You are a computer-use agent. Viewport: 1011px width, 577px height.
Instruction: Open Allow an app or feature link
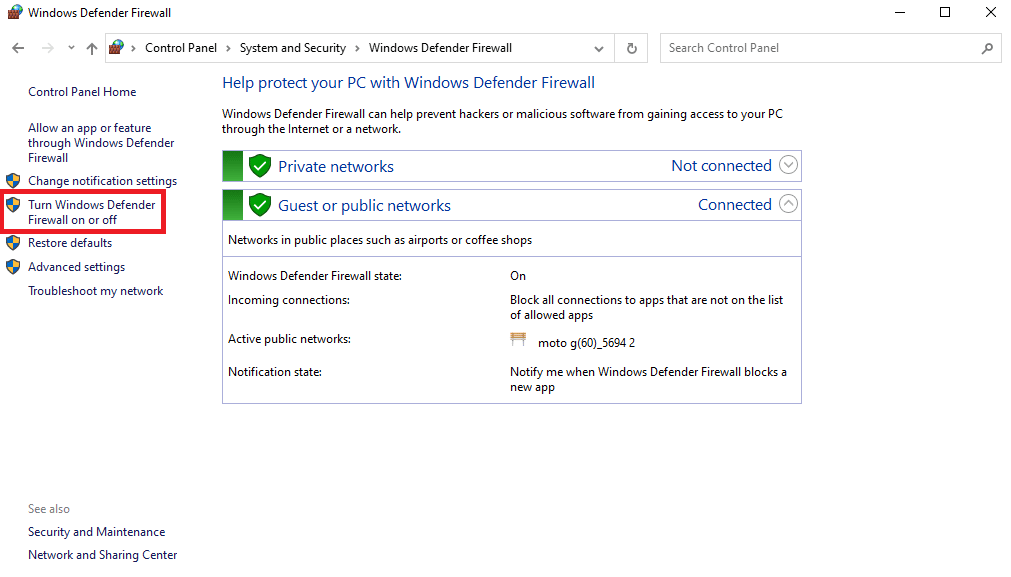[101, 142]
